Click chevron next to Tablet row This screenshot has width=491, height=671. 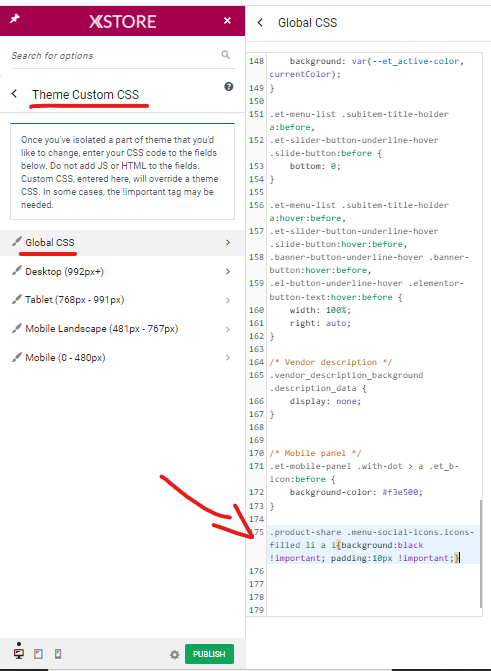(228, 300)
